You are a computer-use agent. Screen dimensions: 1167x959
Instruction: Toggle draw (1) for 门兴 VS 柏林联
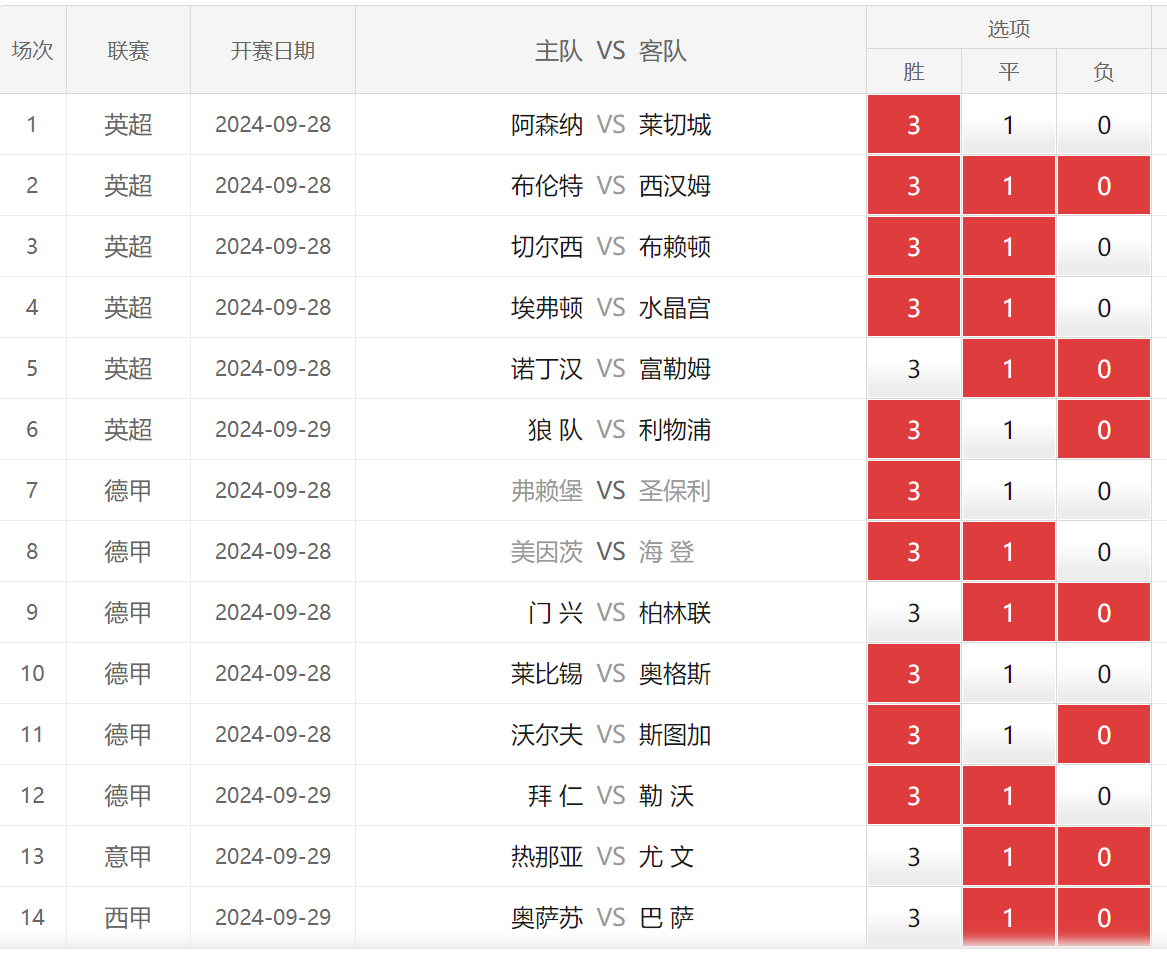point(1008,612)
